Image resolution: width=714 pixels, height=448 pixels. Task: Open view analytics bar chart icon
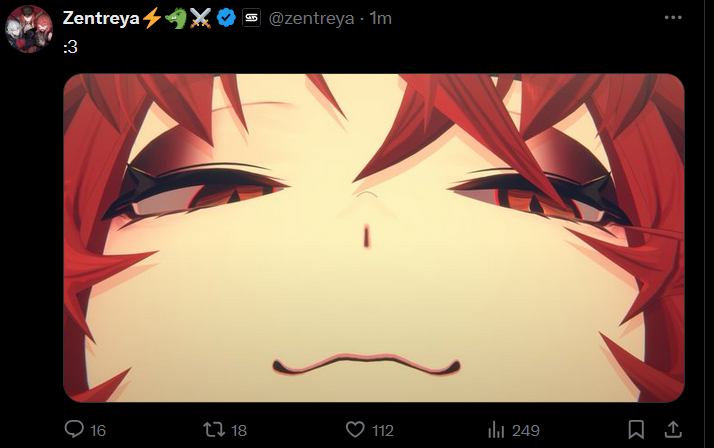coord(496,429)
